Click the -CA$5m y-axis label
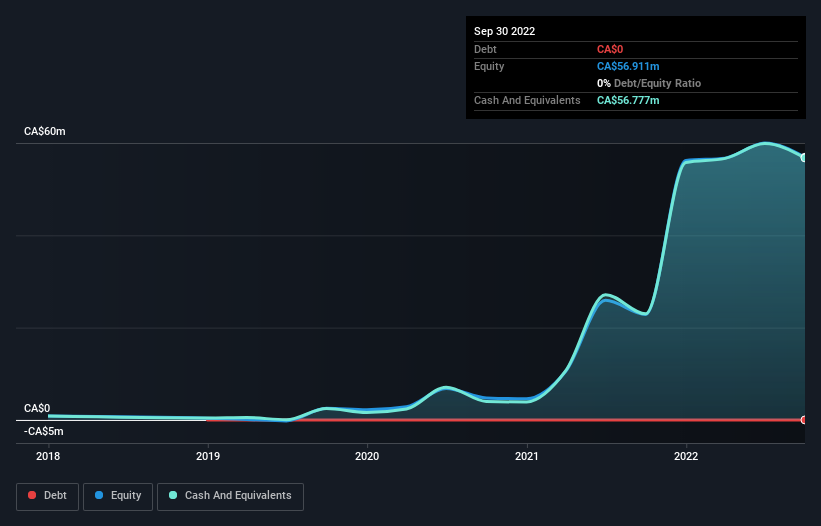Screen dimensions: 821x526 tap(43, 431)
